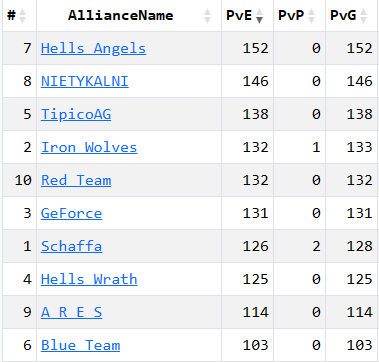Screen dimensions: 379x362
Task: Open the Hells Wrath link
Action: click(89, 279)
